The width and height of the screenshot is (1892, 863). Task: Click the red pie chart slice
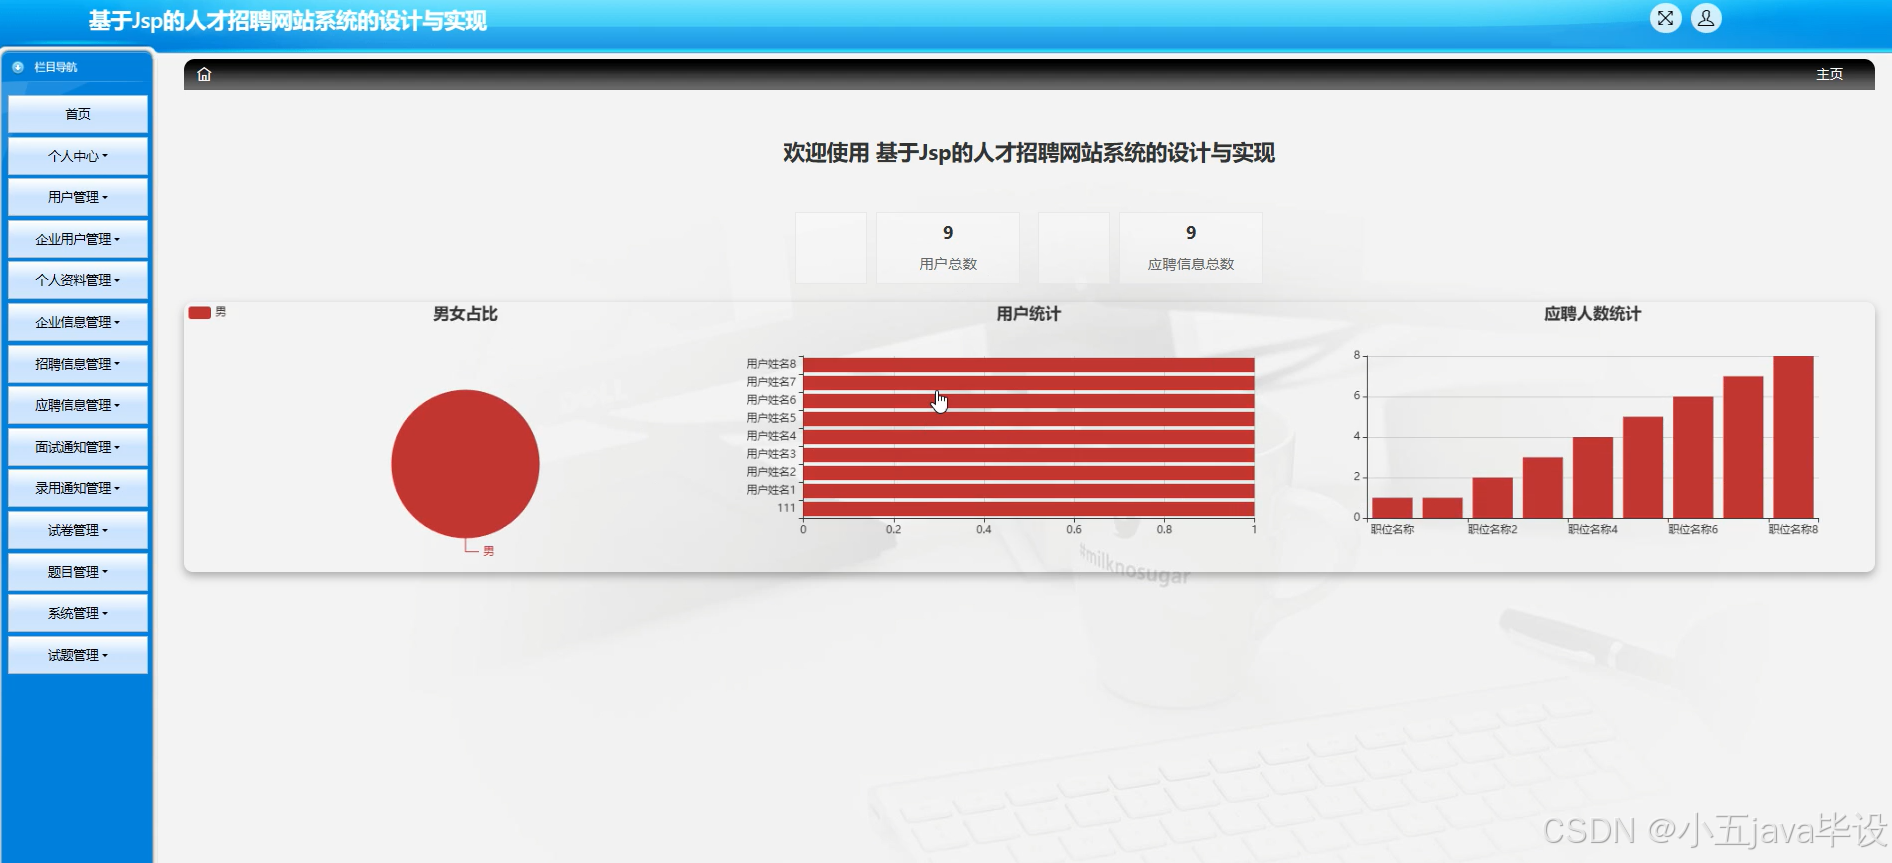coord(465,464)
